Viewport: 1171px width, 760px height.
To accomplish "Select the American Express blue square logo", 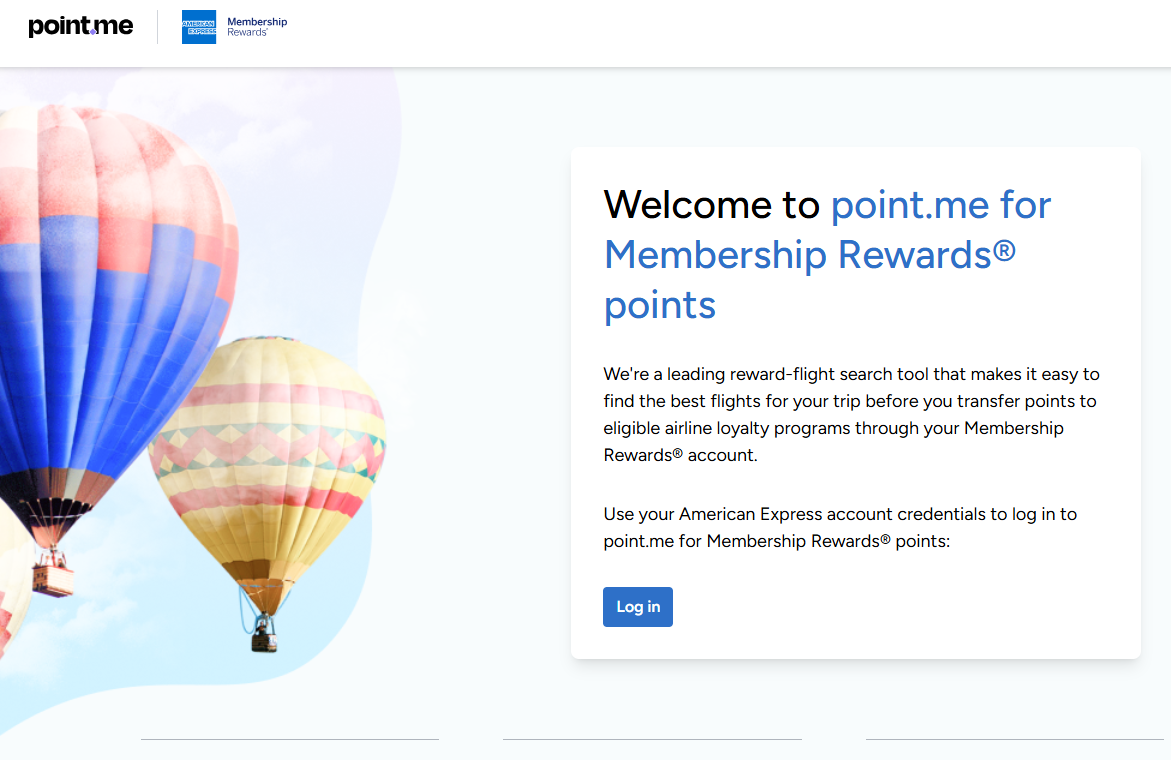I will [197, 26].
